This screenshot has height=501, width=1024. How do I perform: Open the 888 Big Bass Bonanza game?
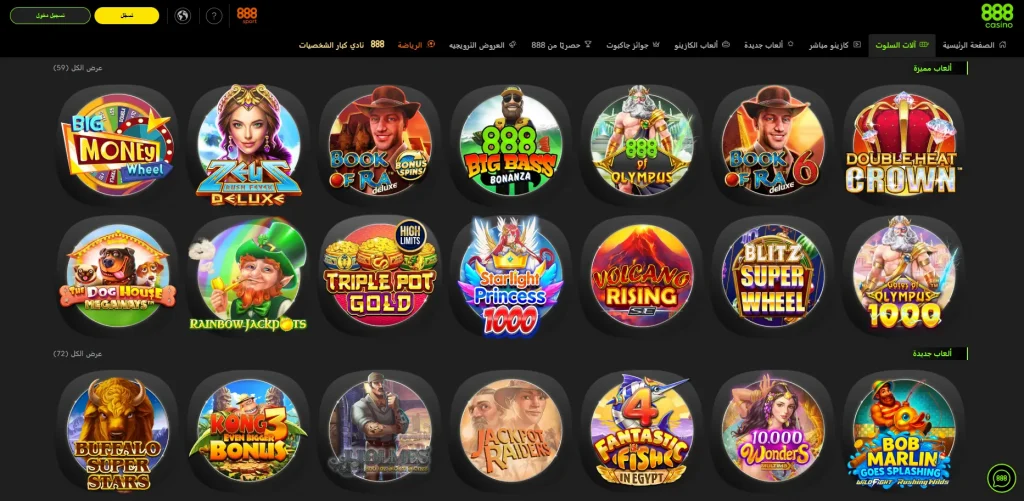(x=511, y=145)
